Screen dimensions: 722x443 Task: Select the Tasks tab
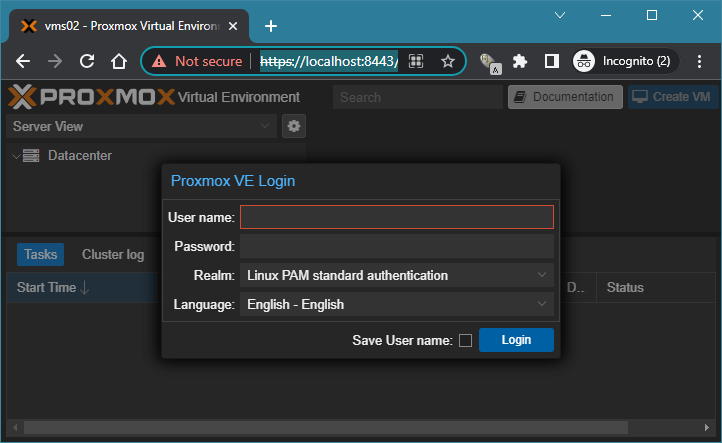point(41,255)
